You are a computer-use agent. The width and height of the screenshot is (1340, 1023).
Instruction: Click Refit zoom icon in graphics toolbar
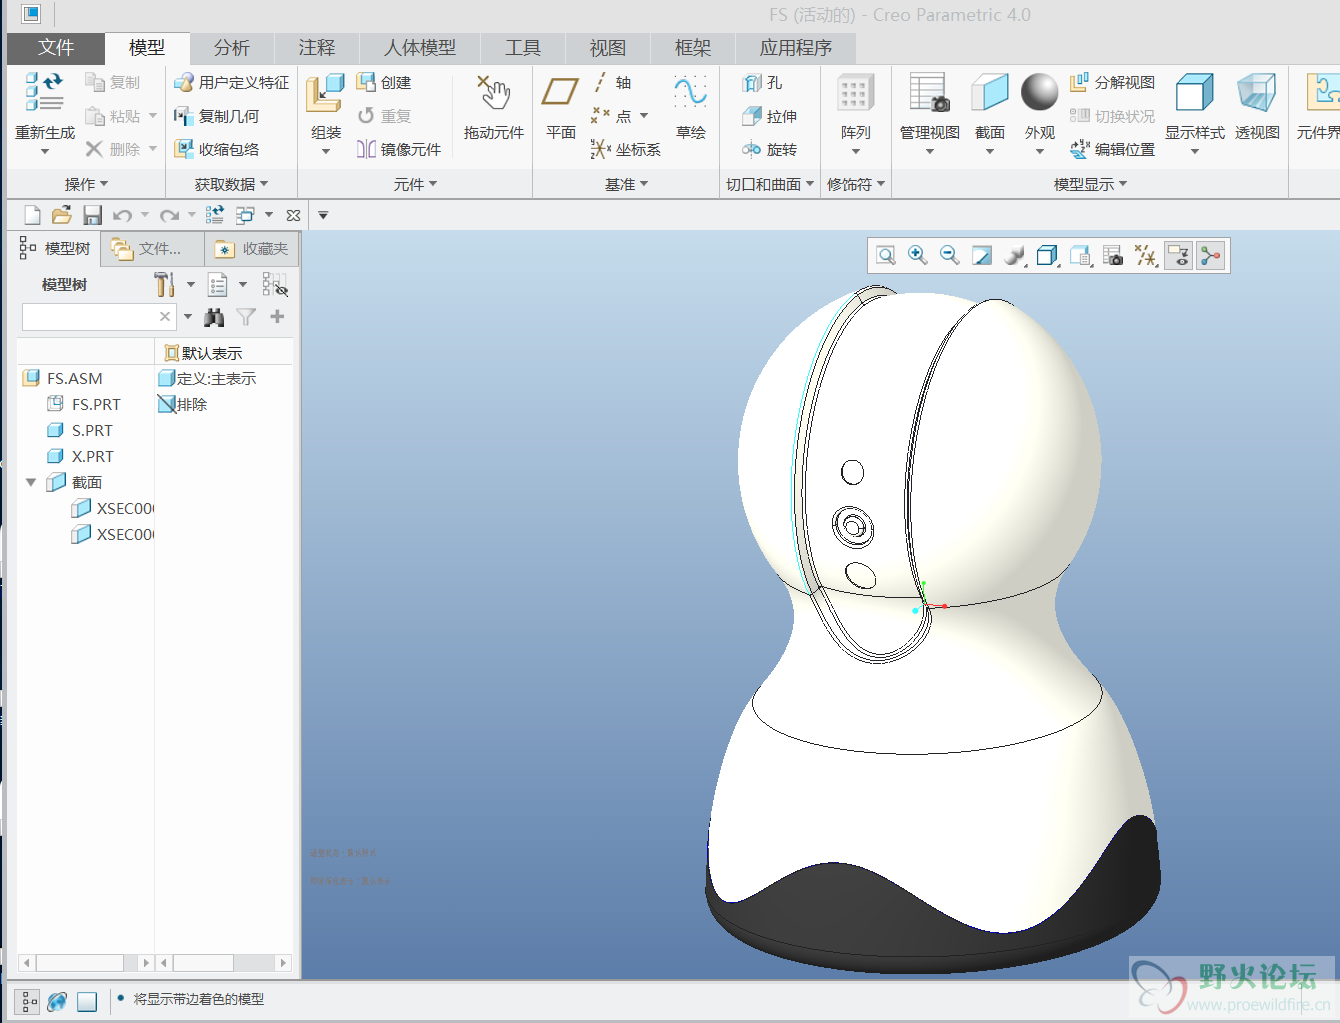click(x=886, y=256)
